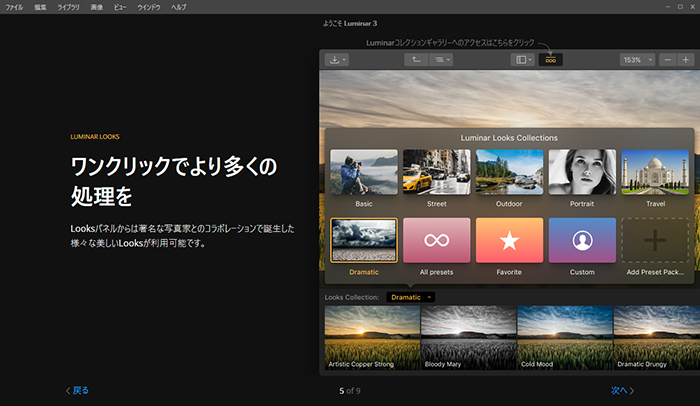
Task: Open the All presets infinity tile
Action: click(x=437, y=240)
